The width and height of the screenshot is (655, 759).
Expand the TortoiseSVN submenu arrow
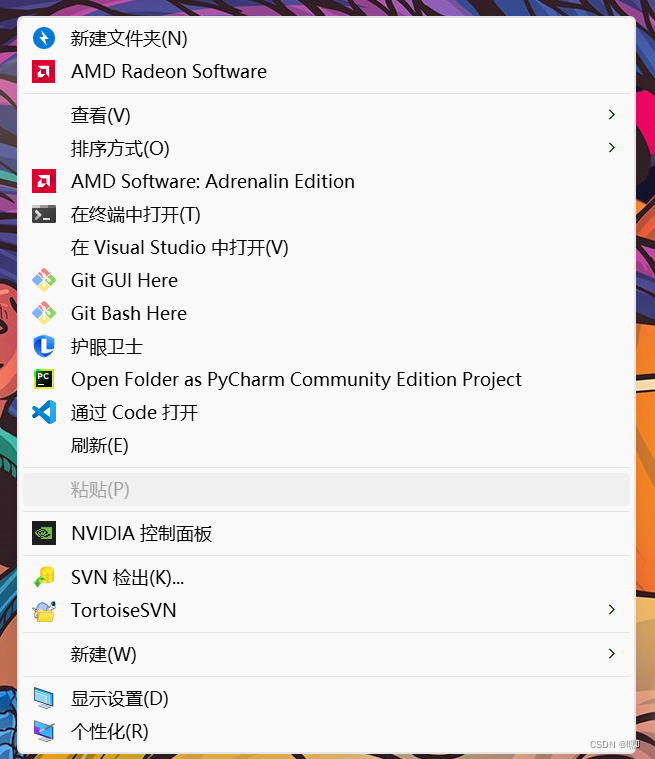click(x=611, y=610)
